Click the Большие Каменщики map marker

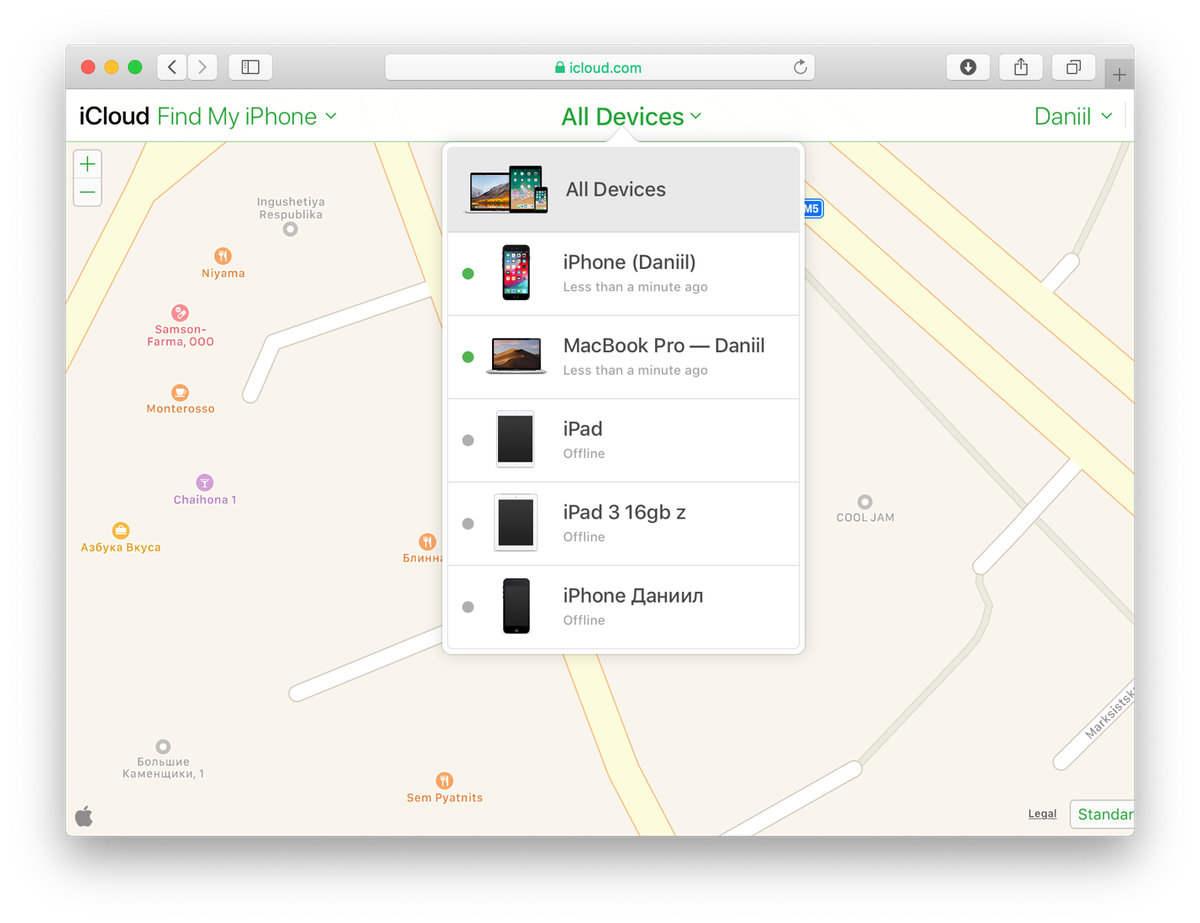tap(163, 746)
